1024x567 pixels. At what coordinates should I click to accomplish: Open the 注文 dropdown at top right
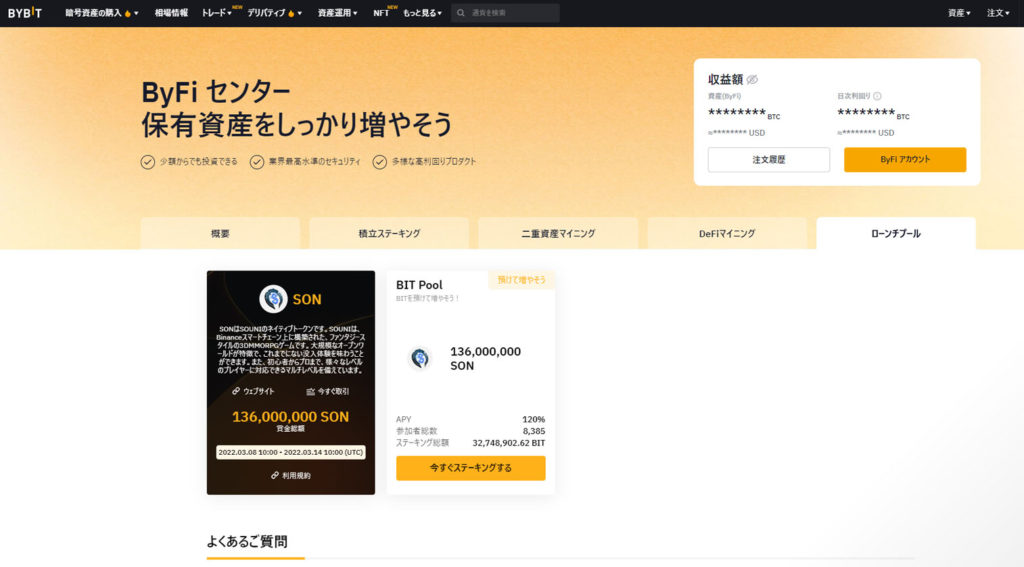coord(998,13)
